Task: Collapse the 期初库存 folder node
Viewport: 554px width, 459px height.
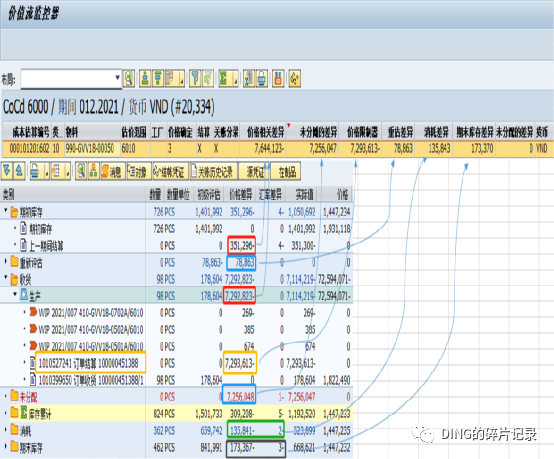Action: (x=6, y=210)
